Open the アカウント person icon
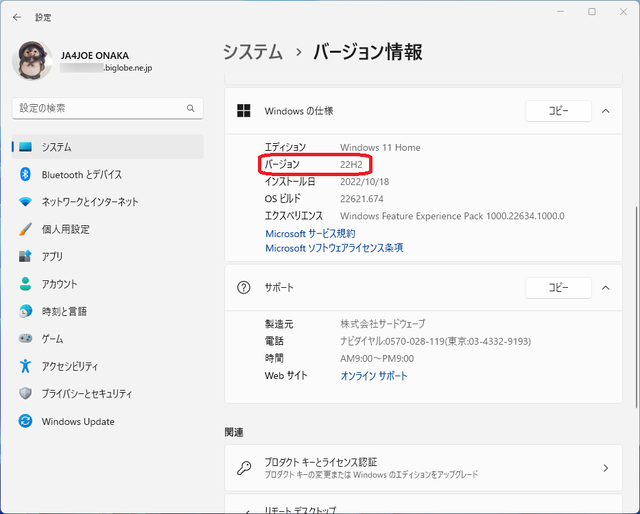 coord(25,284)
